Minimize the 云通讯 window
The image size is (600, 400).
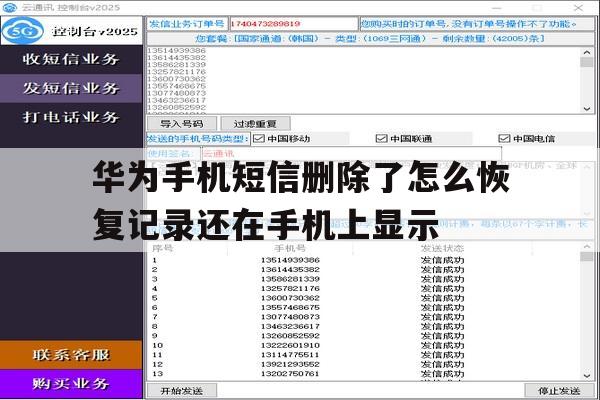(x=497, y=8)
